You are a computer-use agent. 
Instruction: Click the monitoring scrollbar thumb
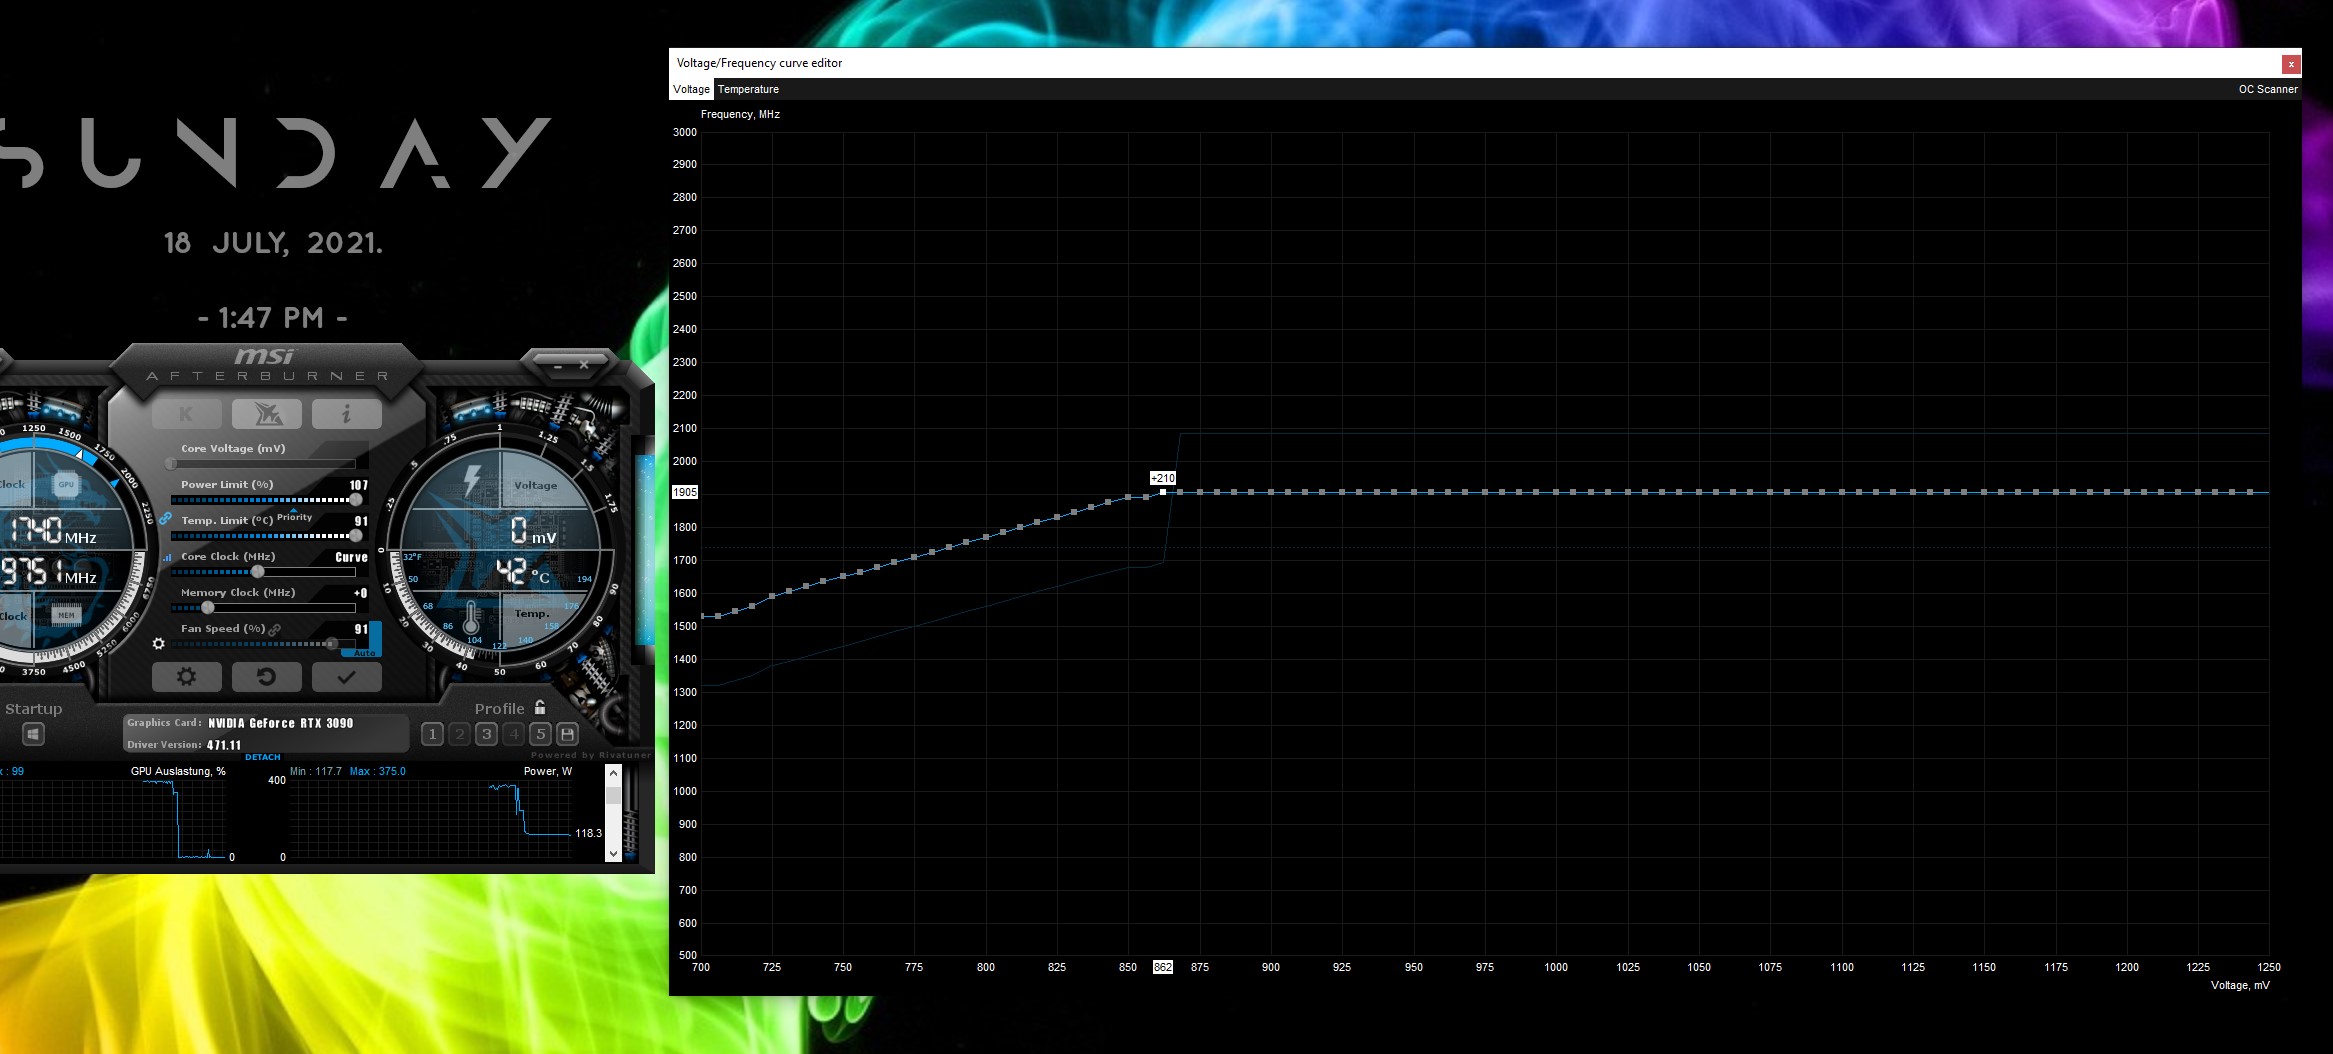point(614,795)
